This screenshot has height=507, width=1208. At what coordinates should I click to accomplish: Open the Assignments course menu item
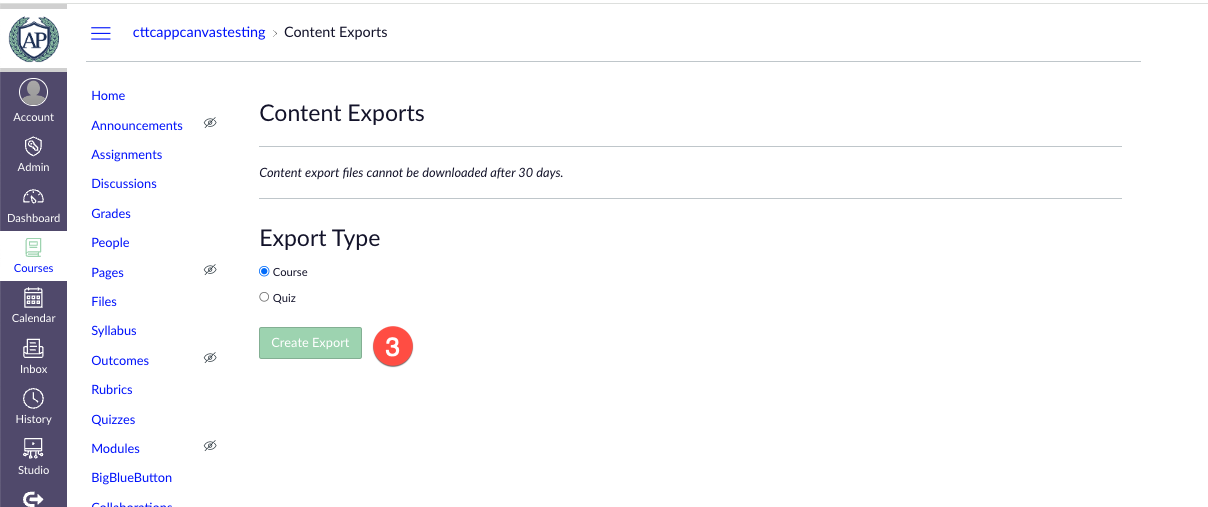(126, 155)
